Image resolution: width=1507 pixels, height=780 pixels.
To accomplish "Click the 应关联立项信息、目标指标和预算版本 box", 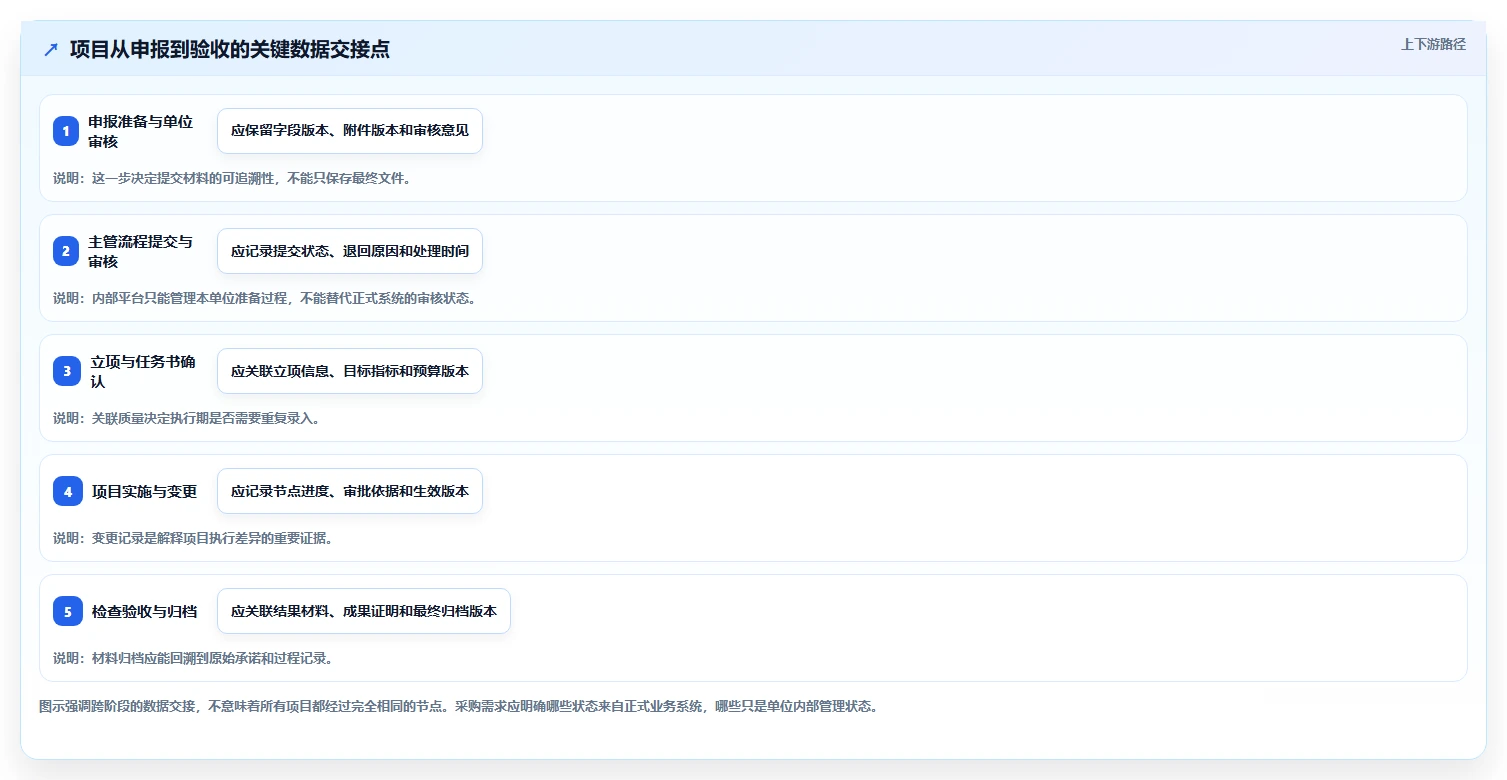I will [x=350, y=371].
